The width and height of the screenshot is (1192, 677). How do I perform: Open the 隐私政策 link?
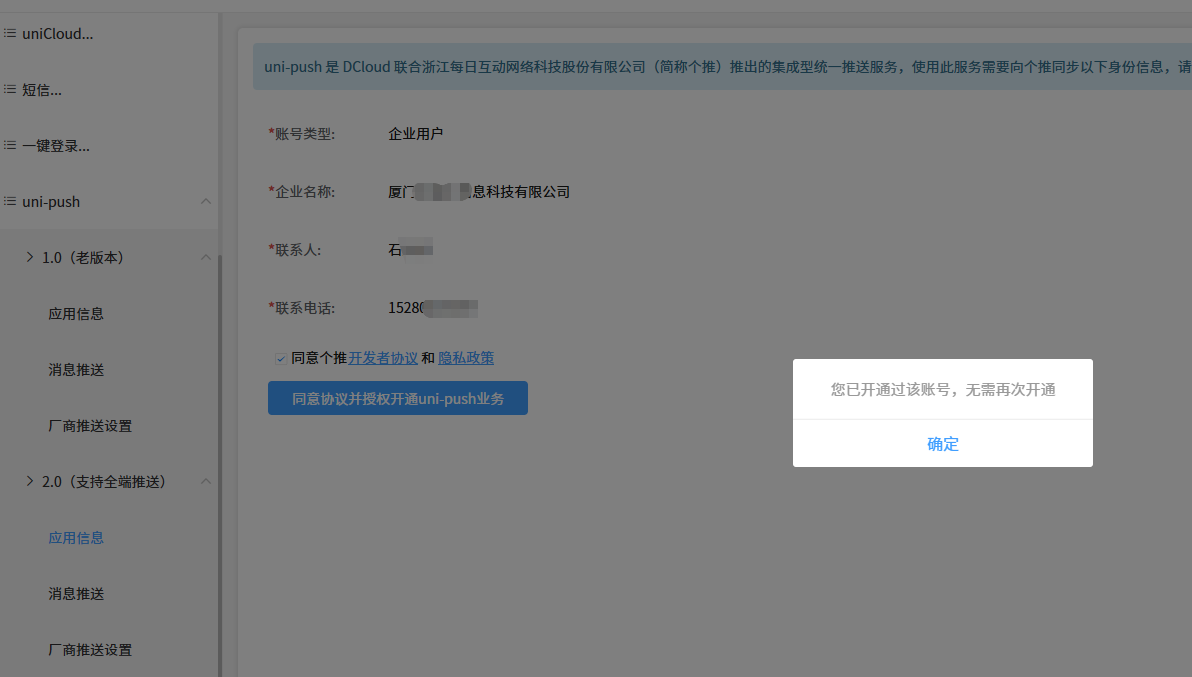466,358
